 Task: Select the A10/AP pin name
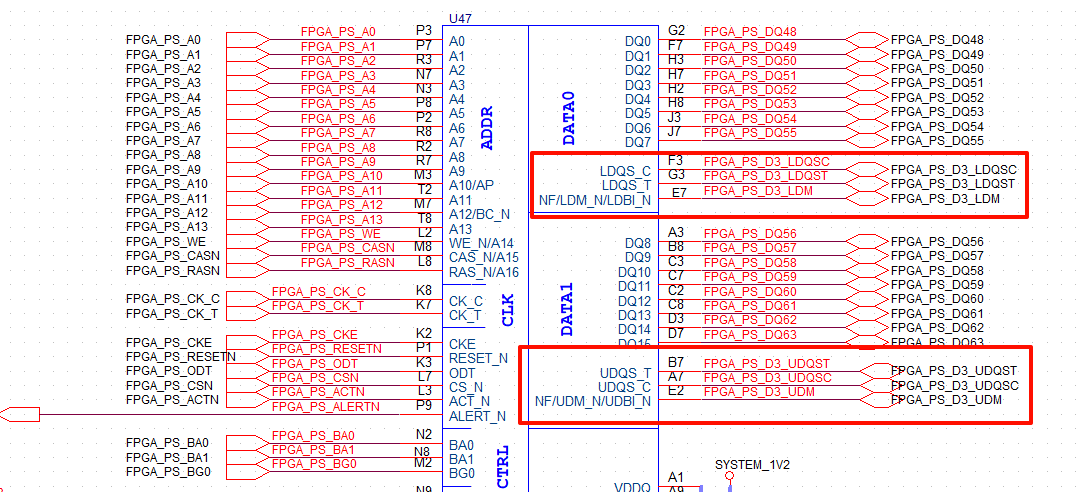coord(471,185)
